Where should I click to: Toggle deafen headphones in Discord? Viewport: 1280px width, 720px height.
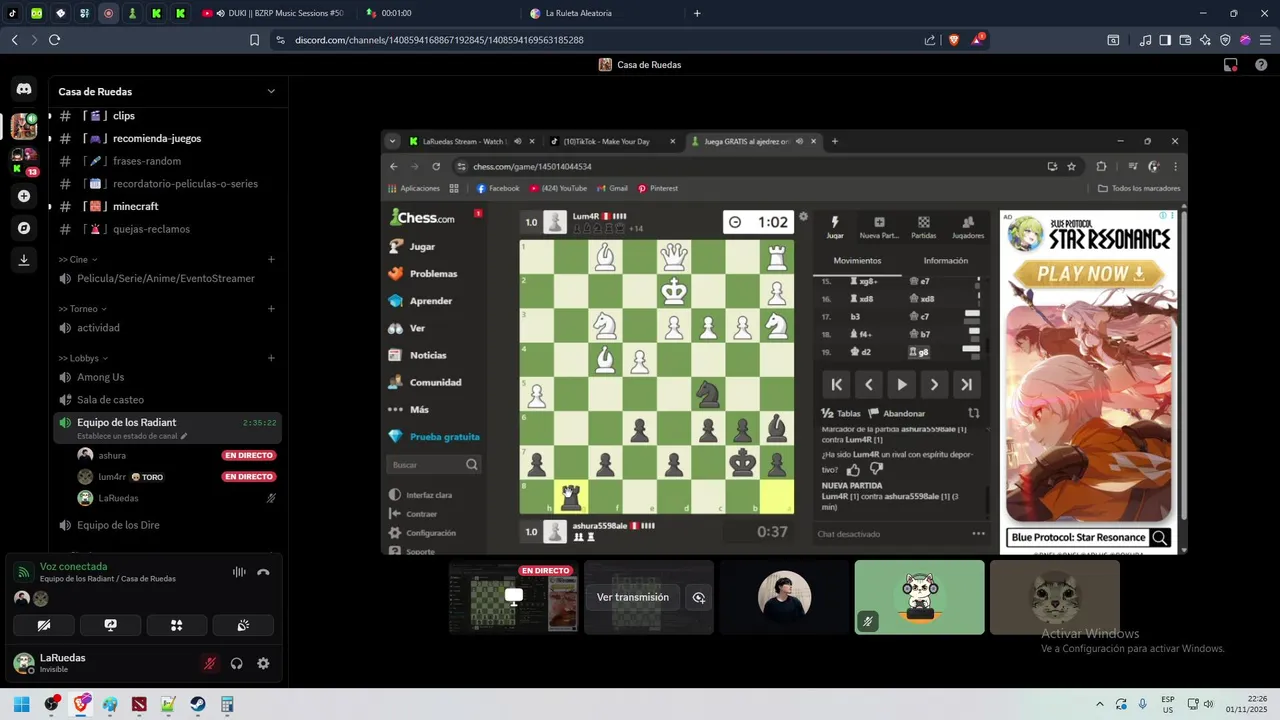237,663
